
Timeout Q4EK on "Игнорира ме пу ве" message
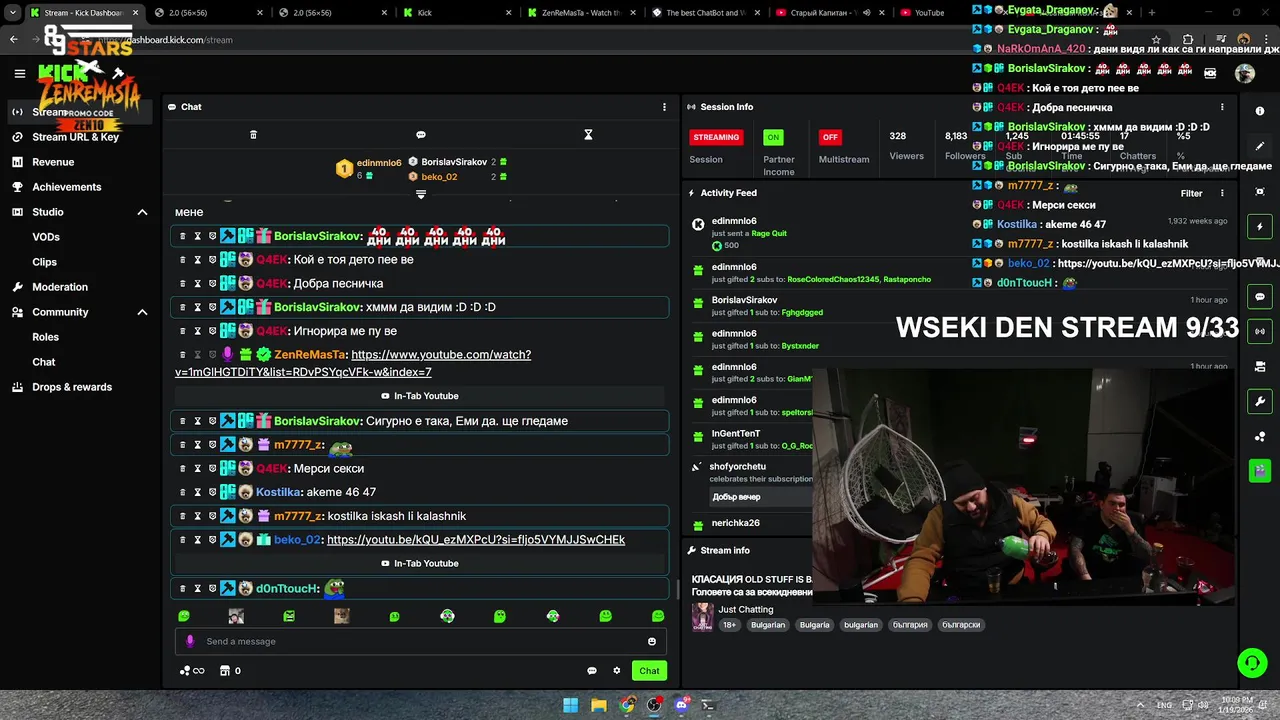[x=197, y=331]
